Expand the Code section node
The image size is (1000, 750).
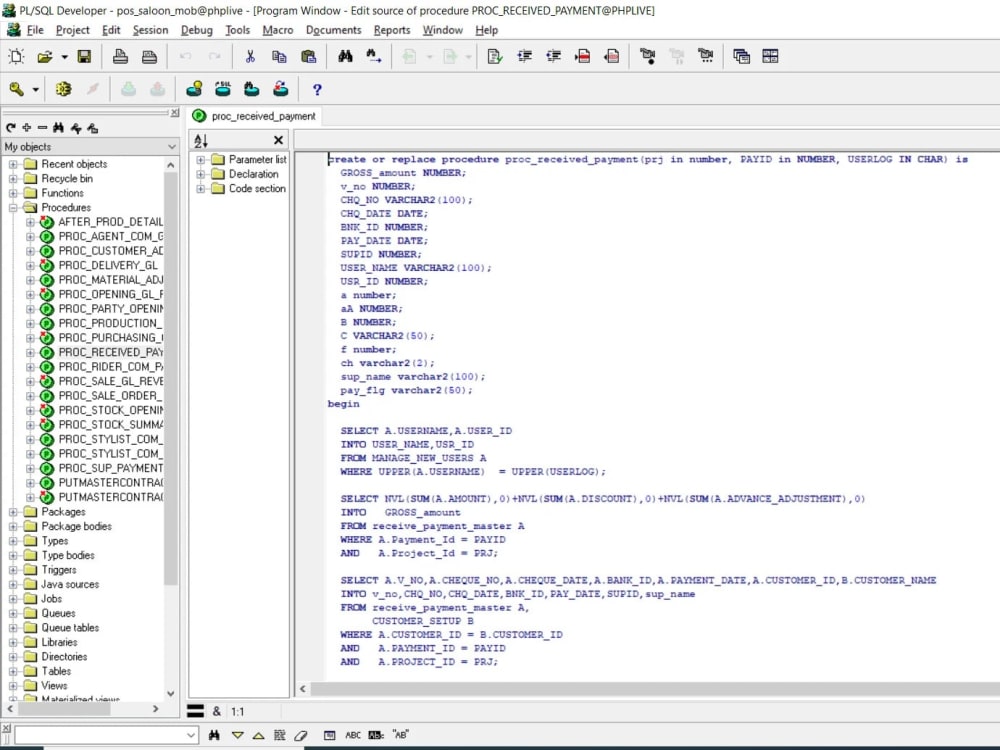click(x=200, y=189)
